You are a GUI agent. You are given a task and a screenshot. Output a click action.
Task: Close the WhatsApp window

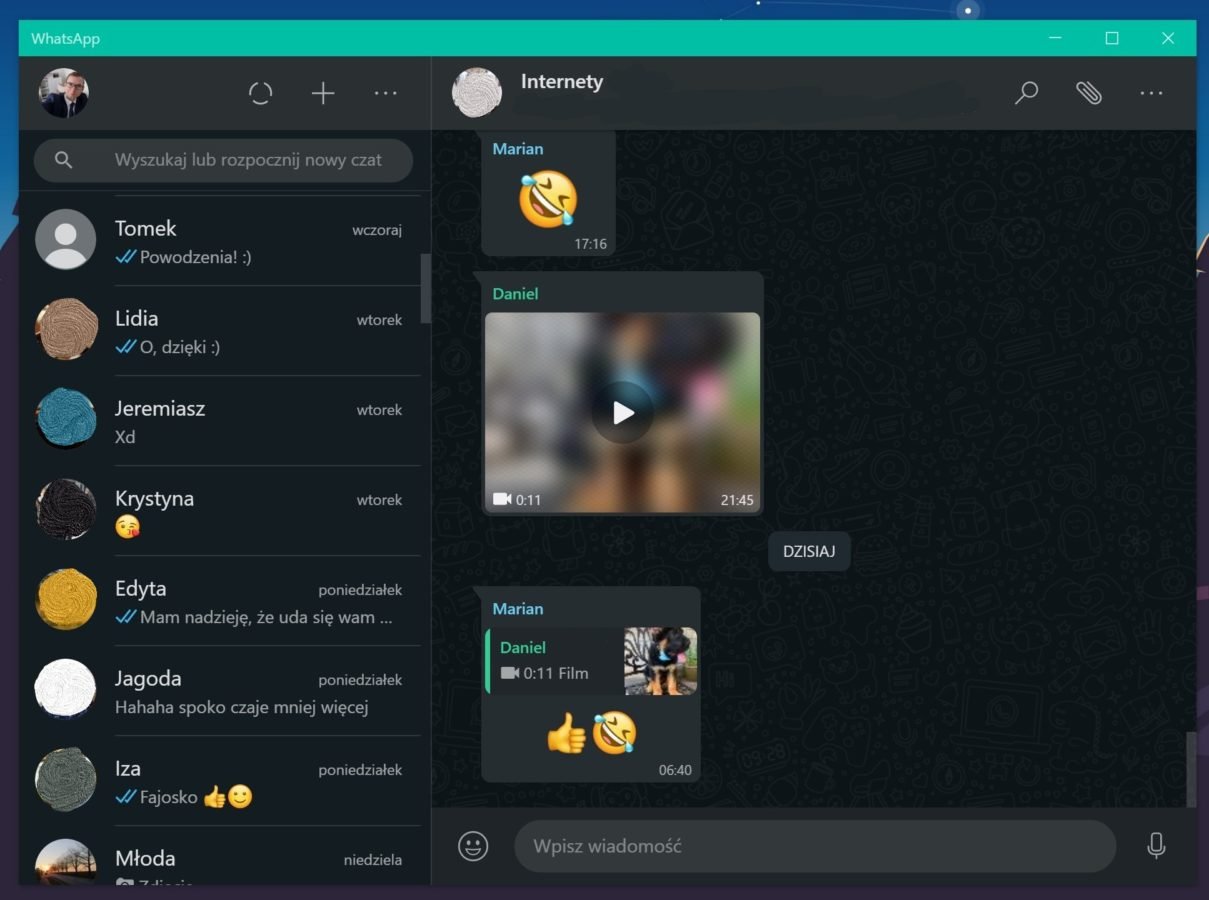[x=1168, y=38]
